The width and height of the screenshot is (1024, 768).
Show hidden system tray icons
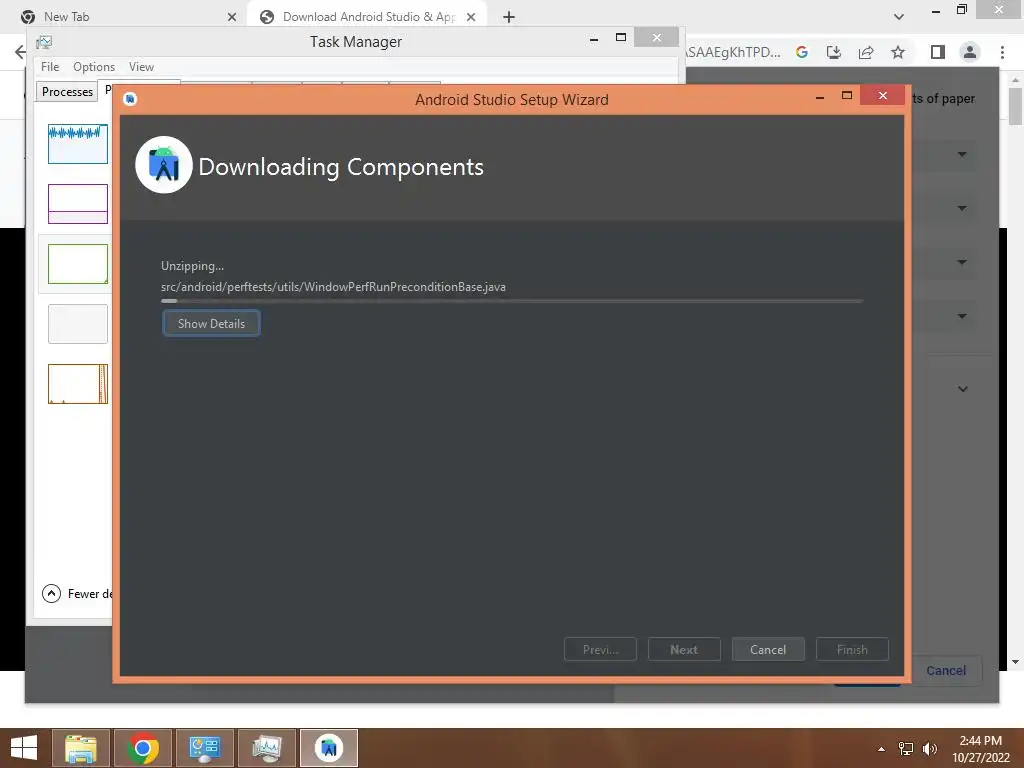pyautogui.click(x=882, y=749)
